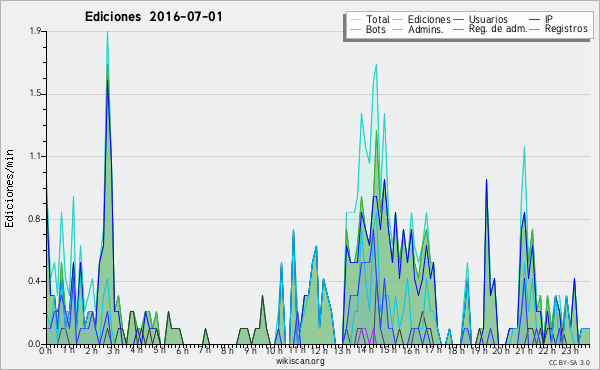Click the y-axis value 0.8
600x370 pixels.
click(35, 219)
